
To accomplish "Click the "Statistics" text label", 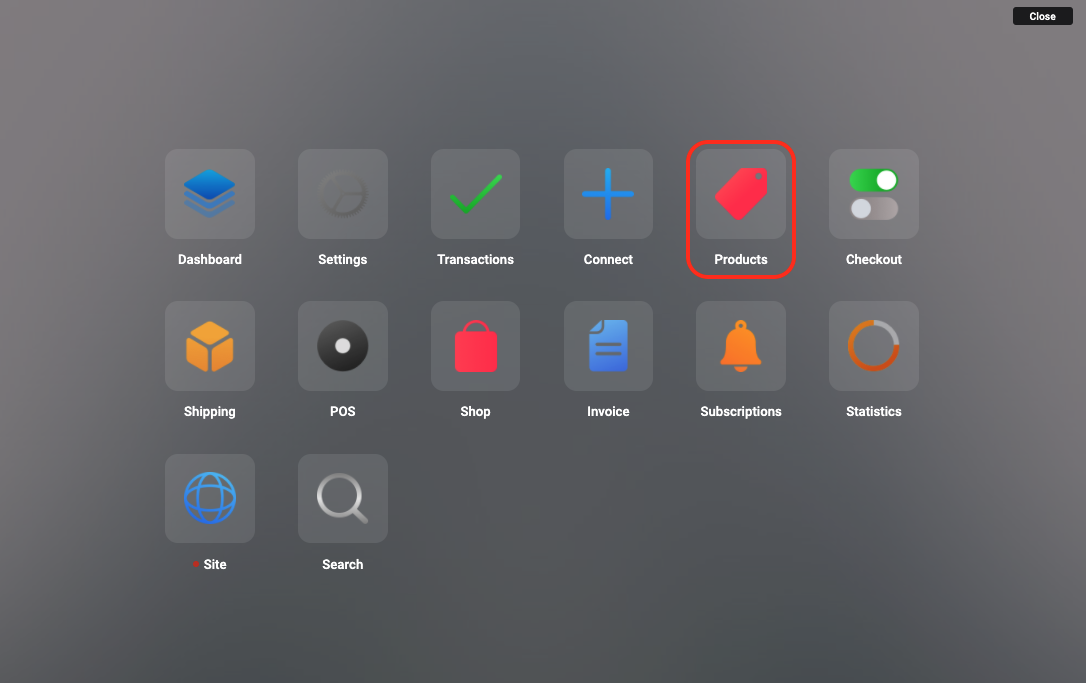I will (x=874, y=411).
